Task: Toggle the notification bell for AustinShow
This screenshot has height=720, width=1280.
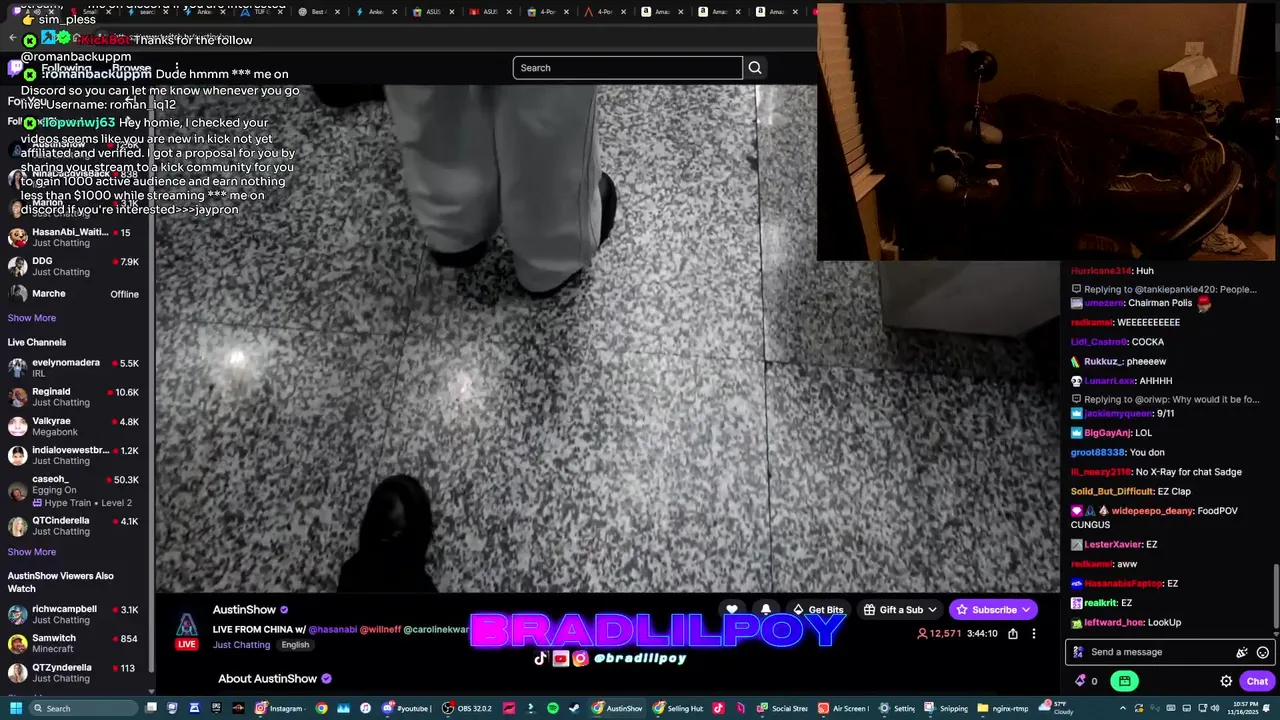Action: tap(766, 610)
